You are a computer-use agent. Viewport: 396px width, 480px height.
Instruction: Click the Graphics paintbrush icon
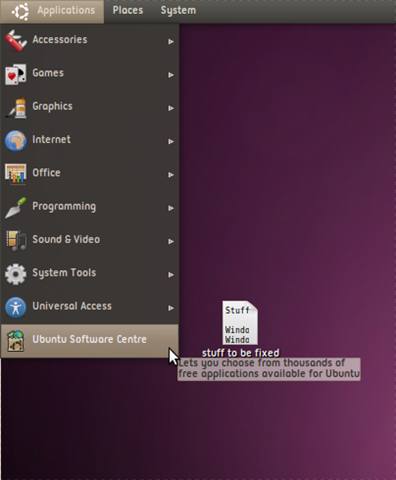click(16, 107)
